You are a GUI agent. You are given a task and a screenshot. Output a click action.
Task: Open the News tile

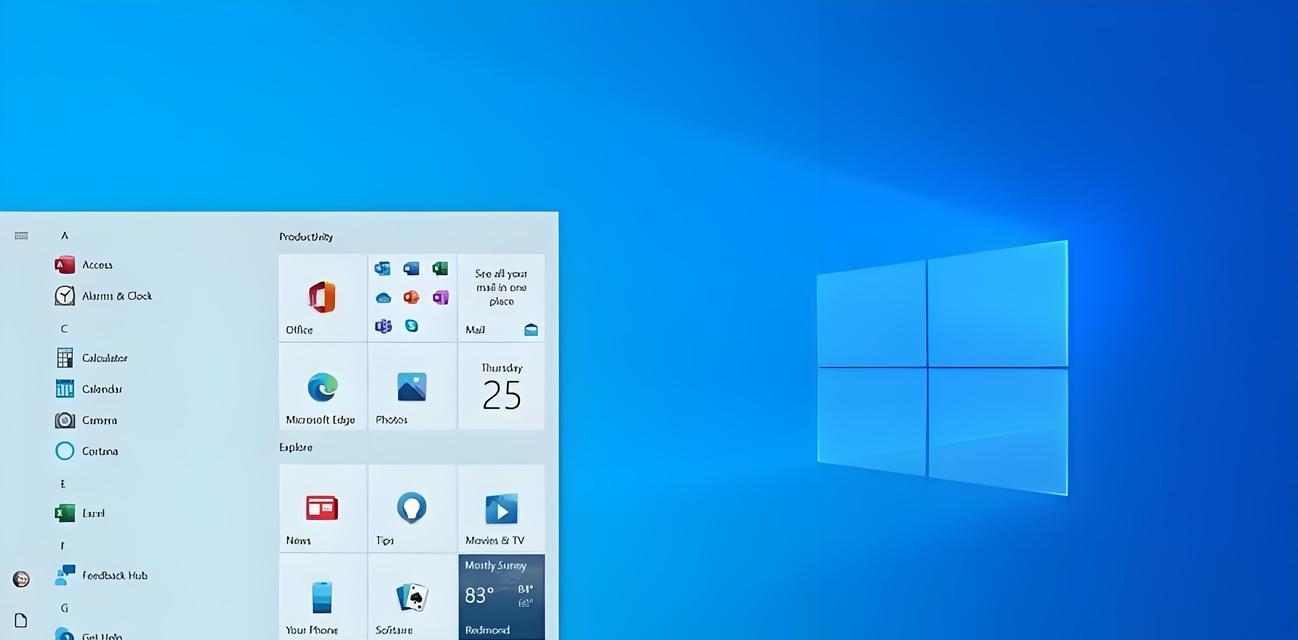[x=323, y=508]
